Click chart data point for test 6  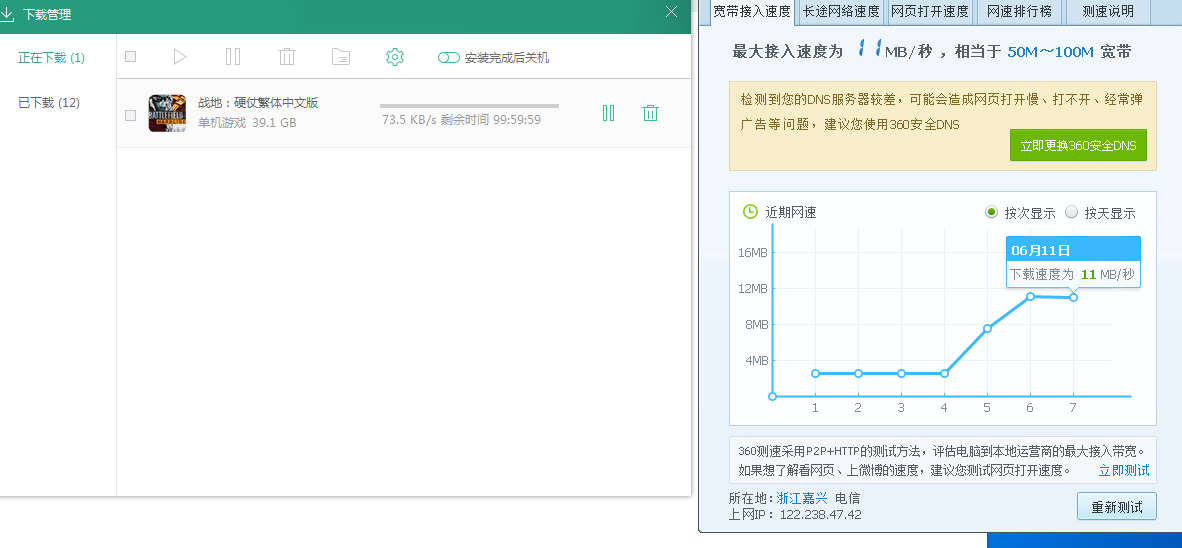tap(1030, 296)
